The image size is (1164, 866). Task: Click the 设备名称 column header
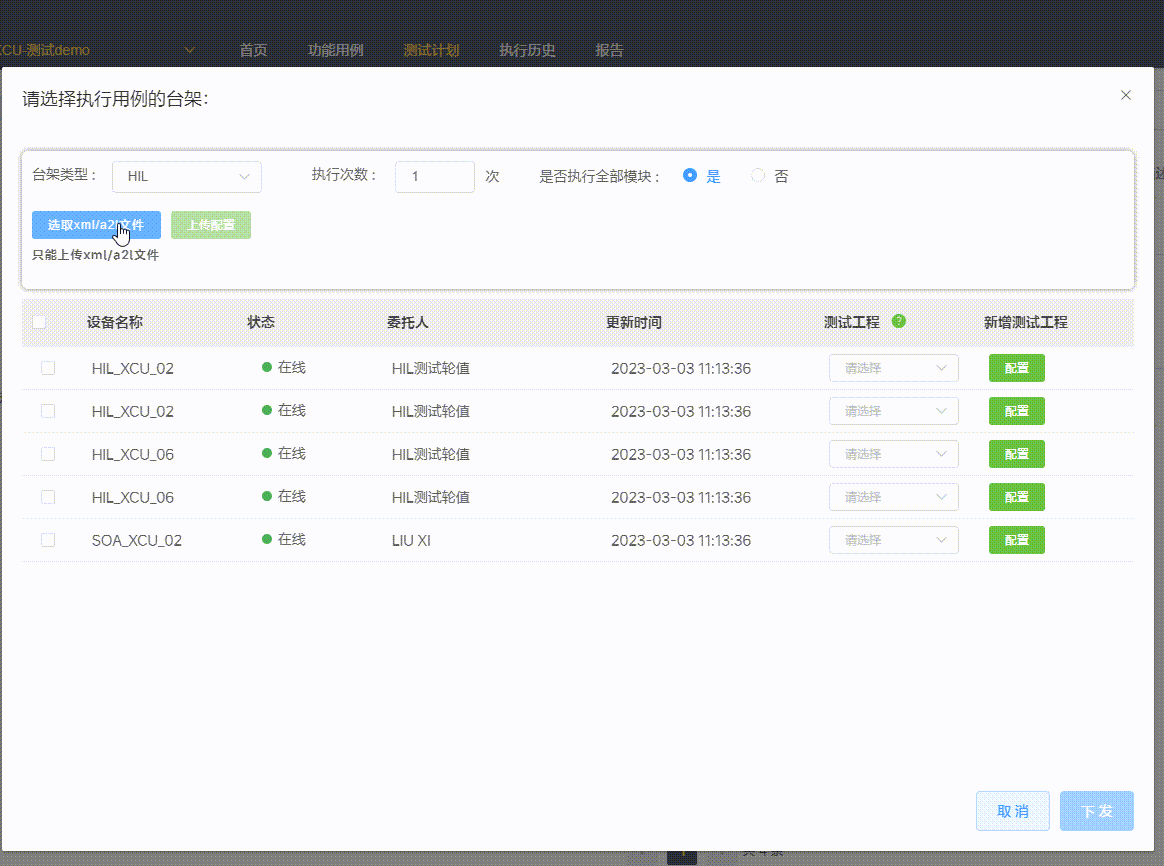[x=114, y=322]
